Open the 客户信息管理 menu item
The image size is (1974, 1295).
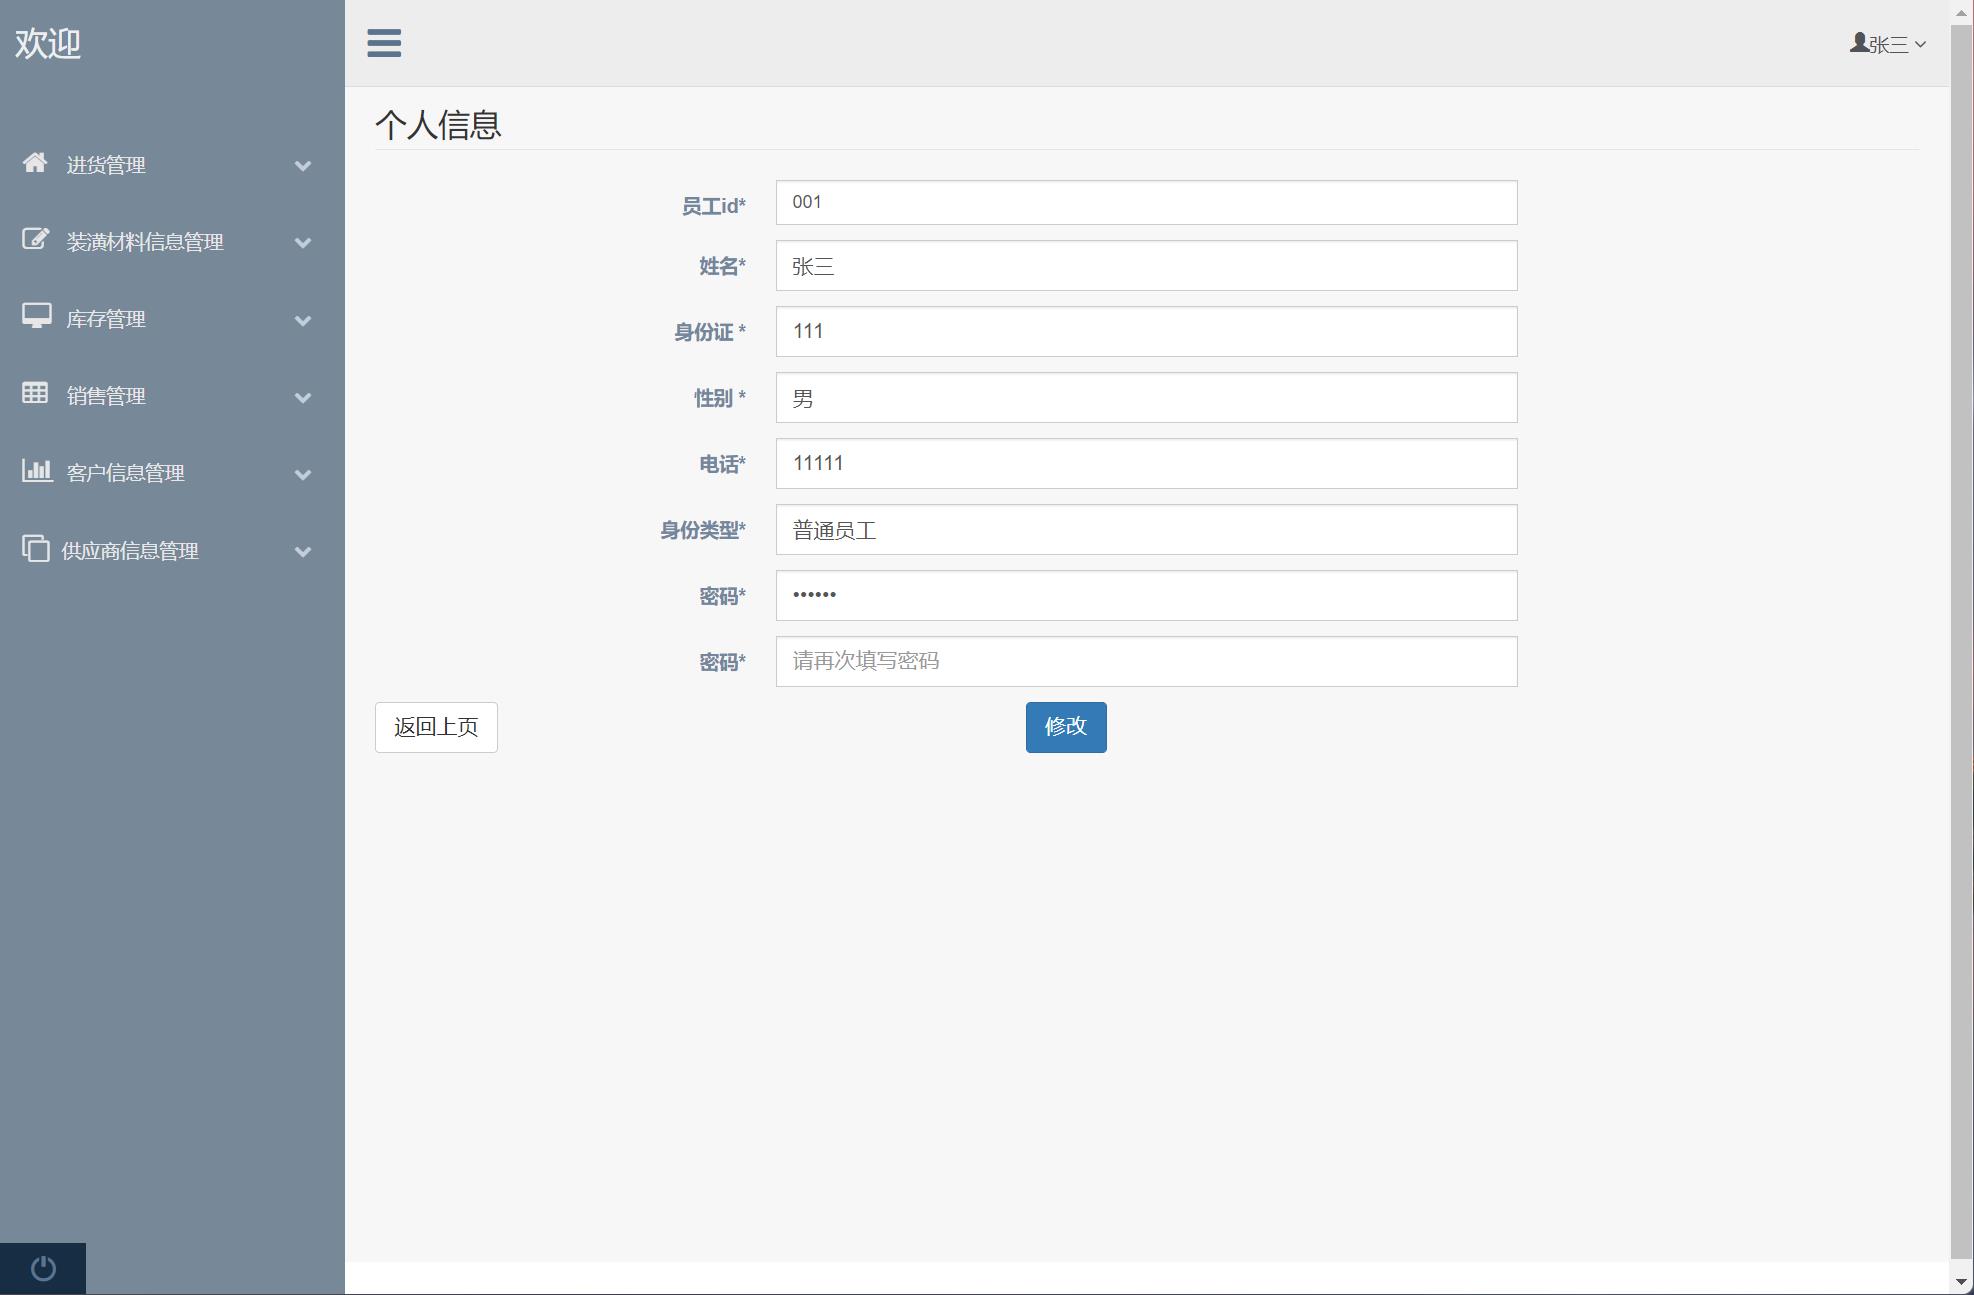click(125, 473)
